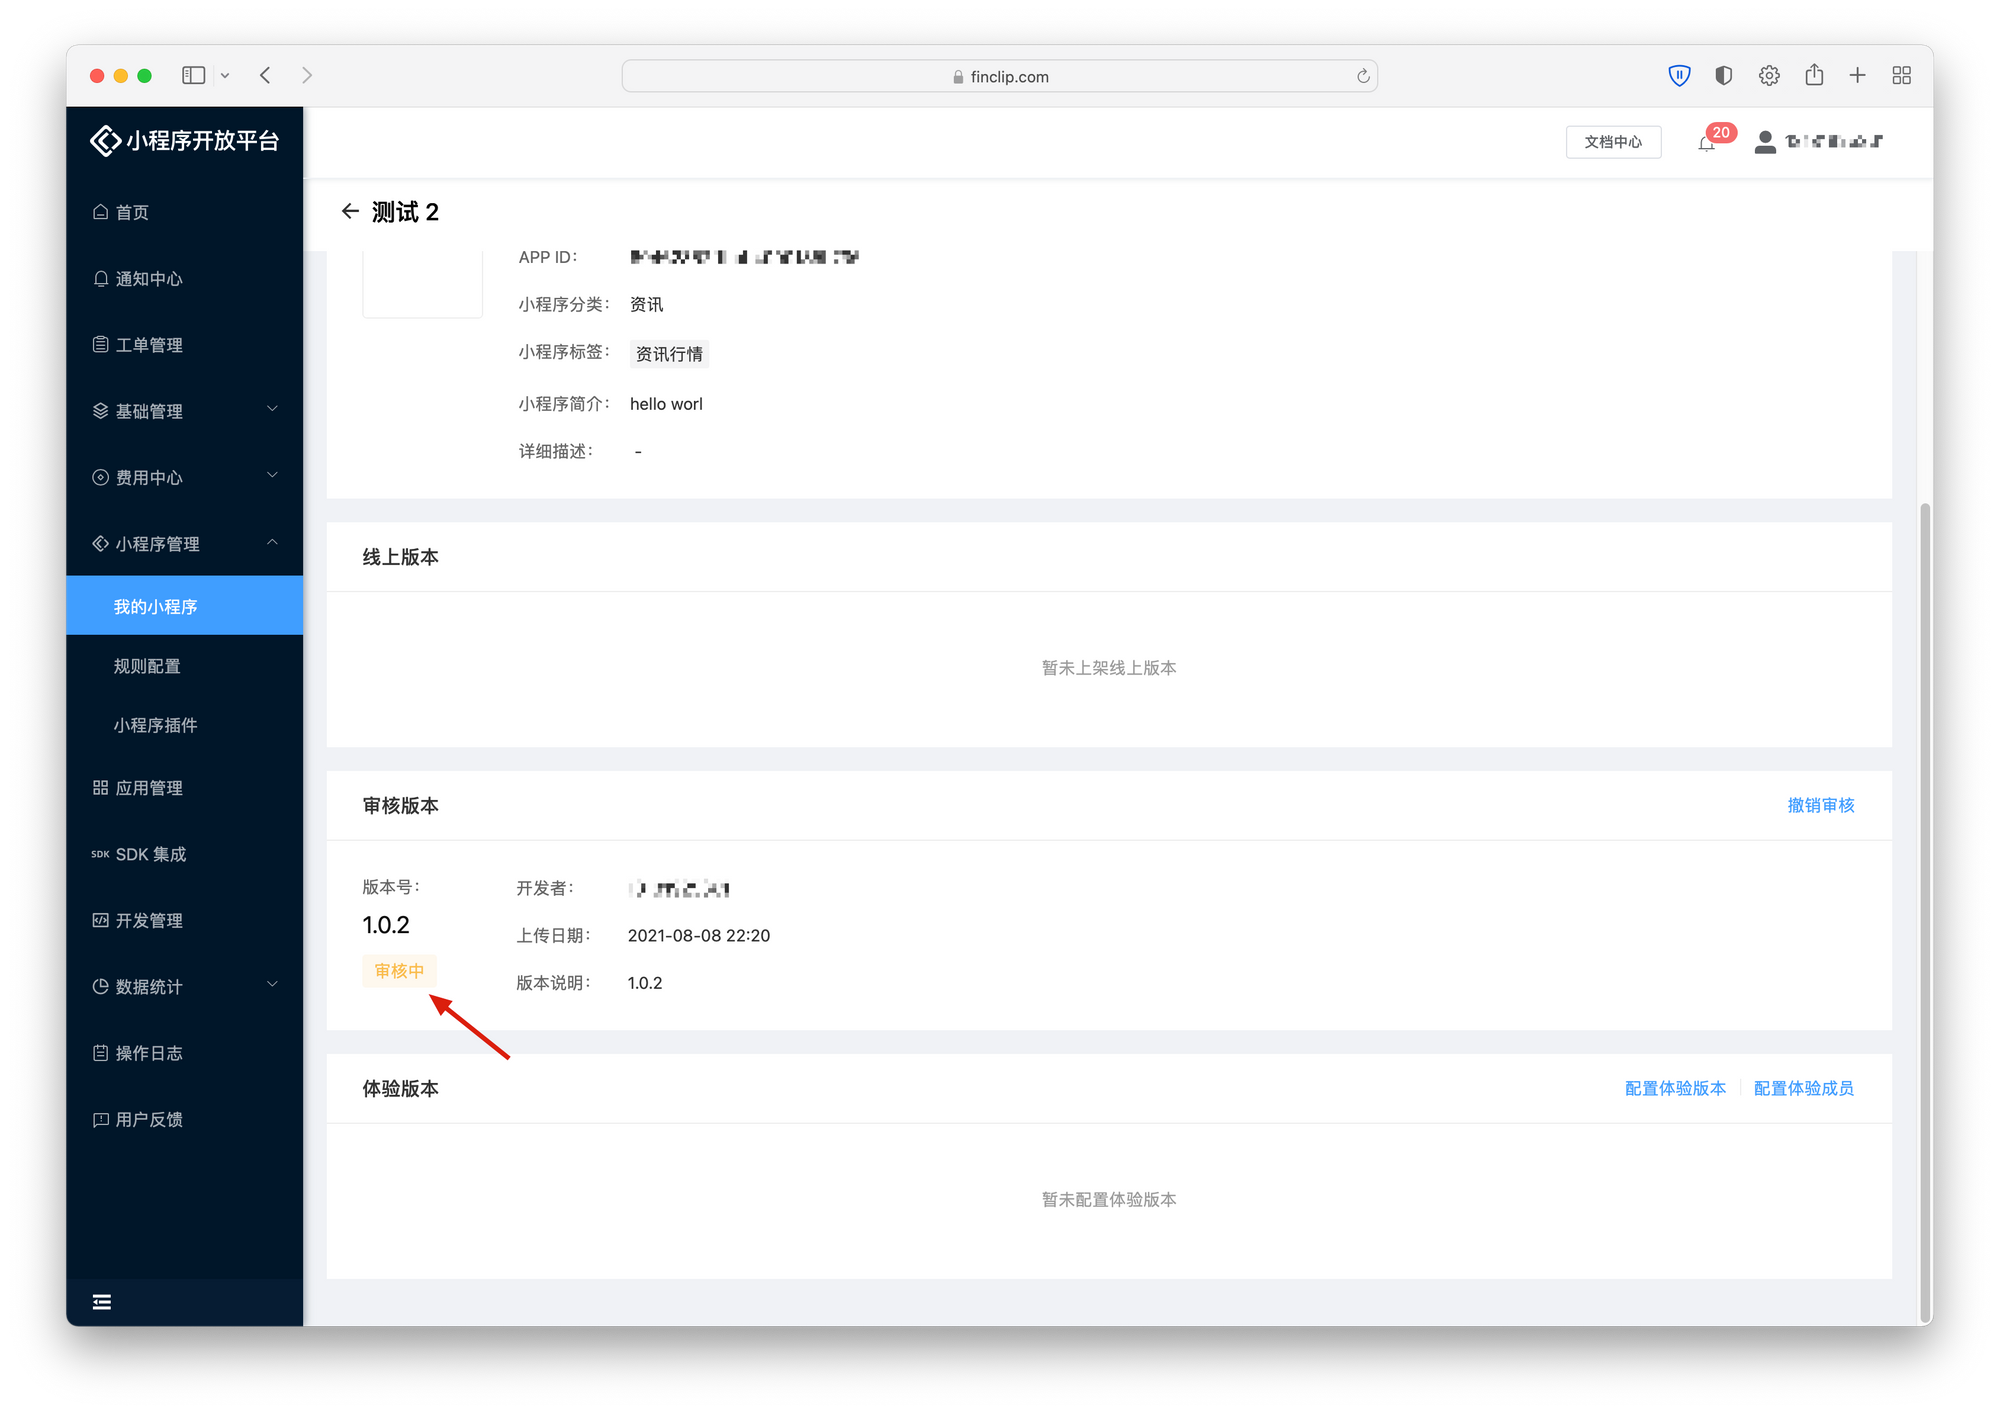Open the 文档中心 button

click(1613, 142)
